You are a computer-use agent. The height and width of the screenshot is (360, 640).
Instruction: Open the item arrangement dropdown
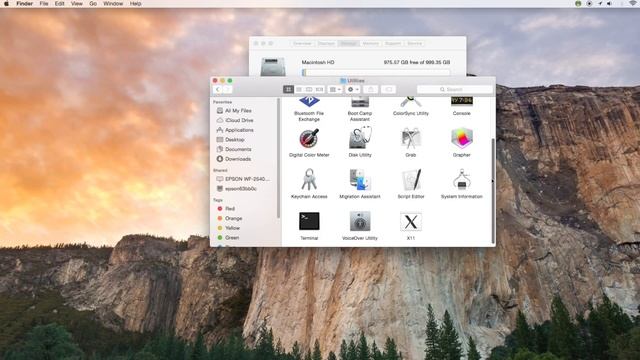tap(335, 89)
